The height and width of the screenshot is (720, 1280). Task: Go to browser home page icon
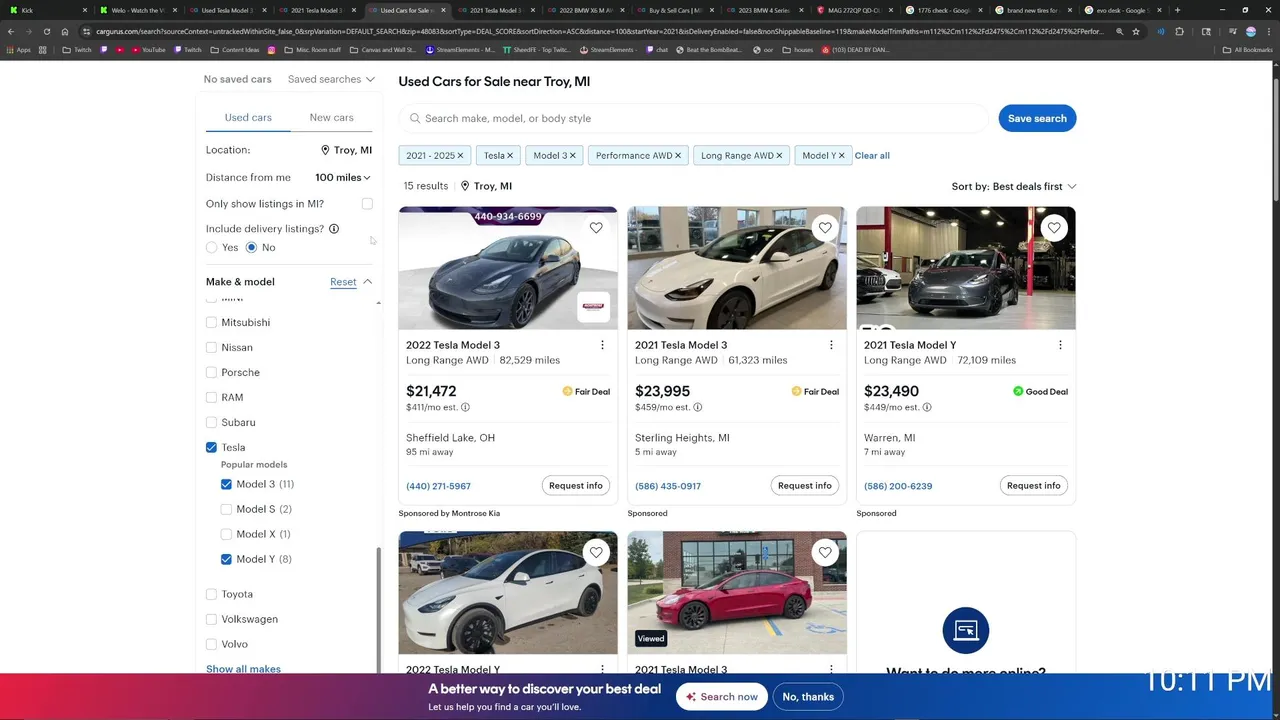pos(66,31)
